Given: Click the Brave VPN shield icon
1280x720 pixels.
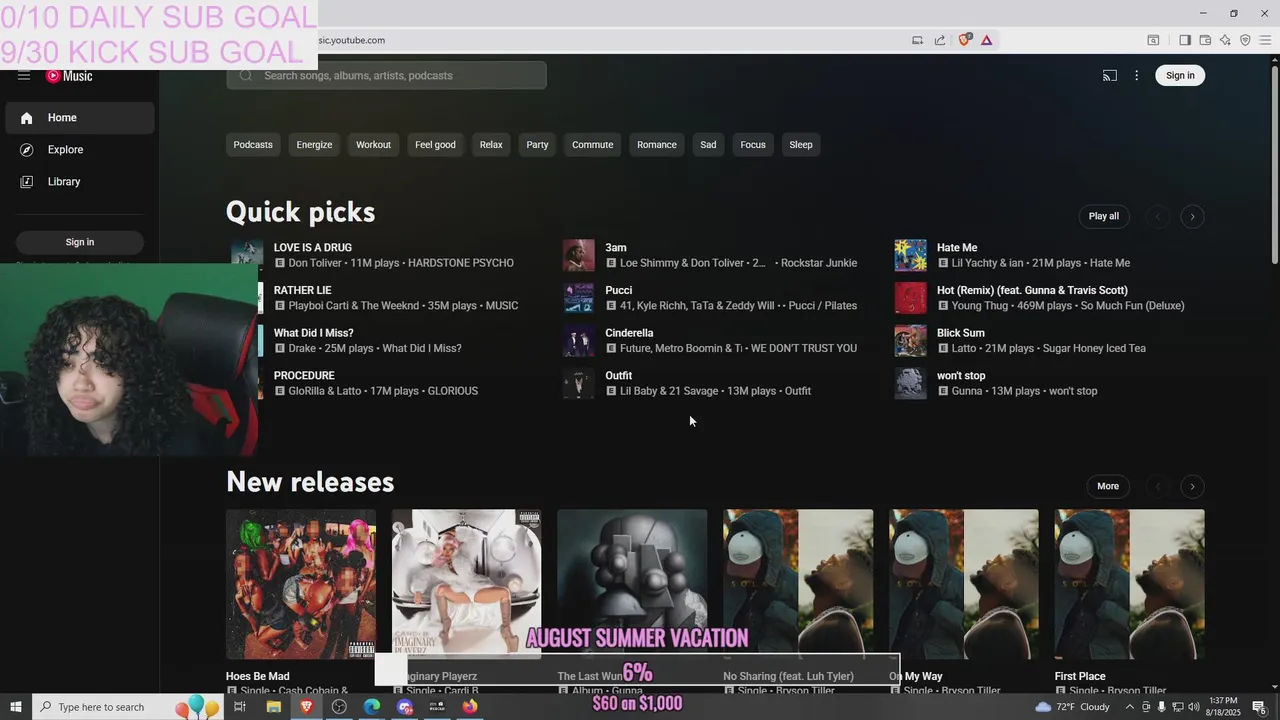Looking at the screenshot, I should point(1245,40).
